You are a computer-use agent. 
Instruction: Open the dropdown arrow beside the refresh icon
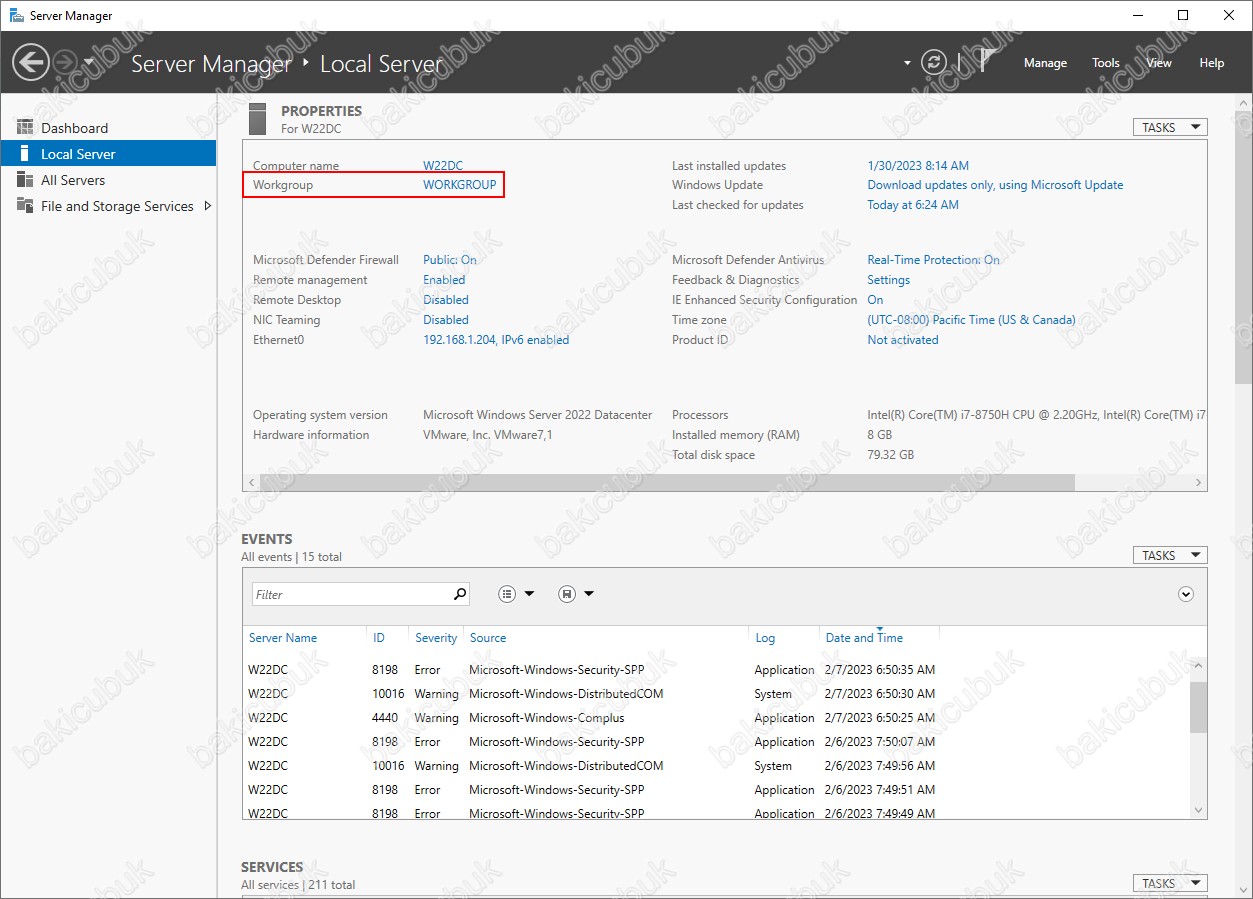[907, 63]
